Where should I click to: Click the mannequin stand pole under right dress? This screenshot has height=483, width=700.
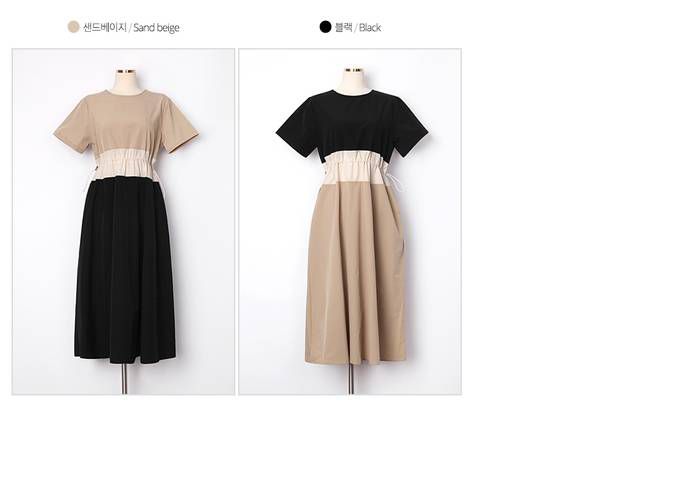(351, 379)
